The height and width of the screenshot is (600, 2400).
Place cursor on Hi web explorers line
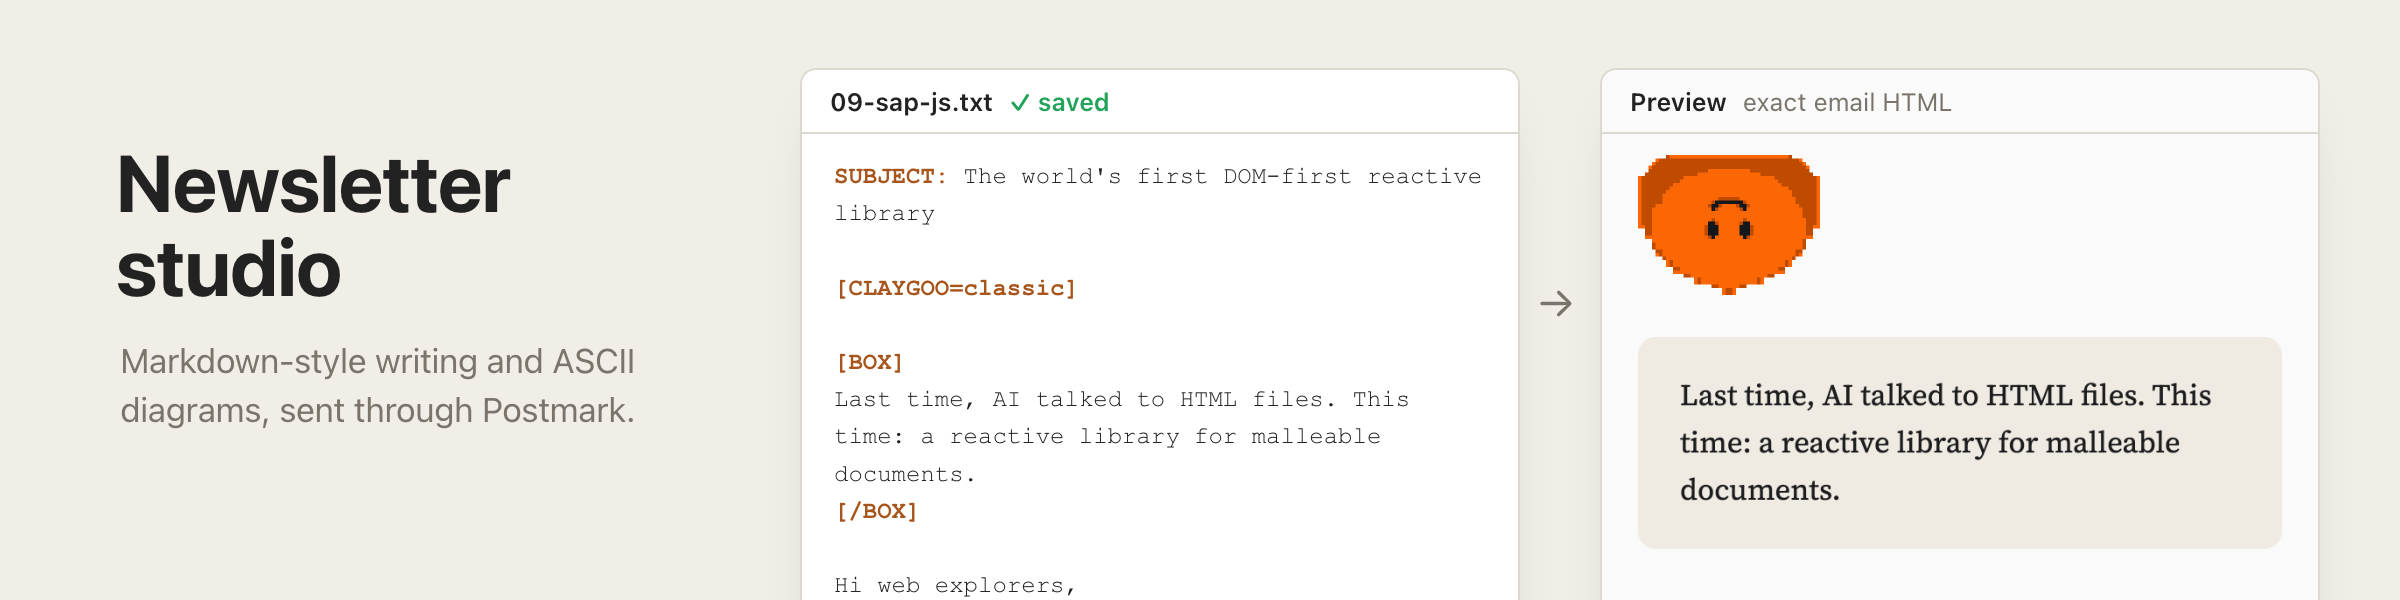(955, 585)
